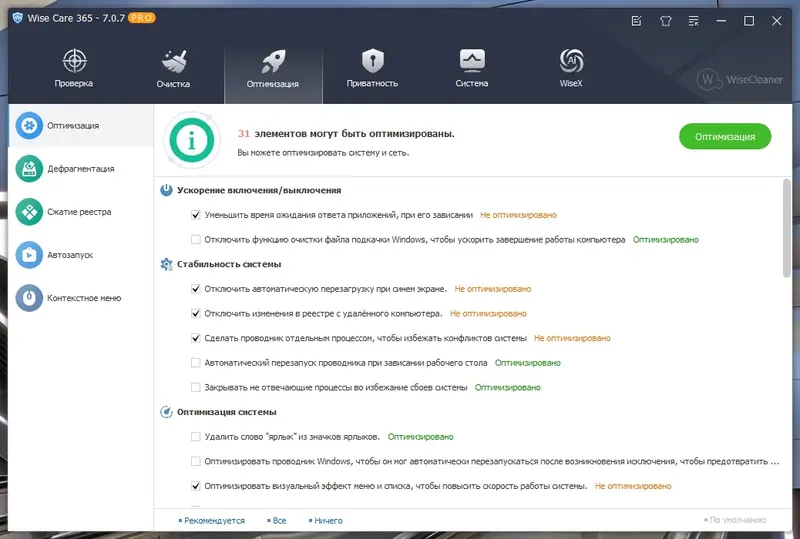Uncheck Сделать проводник отдельным процессом
Image resolution: width=800 pixels, height=539 pixels.
(x=195, y=338)
